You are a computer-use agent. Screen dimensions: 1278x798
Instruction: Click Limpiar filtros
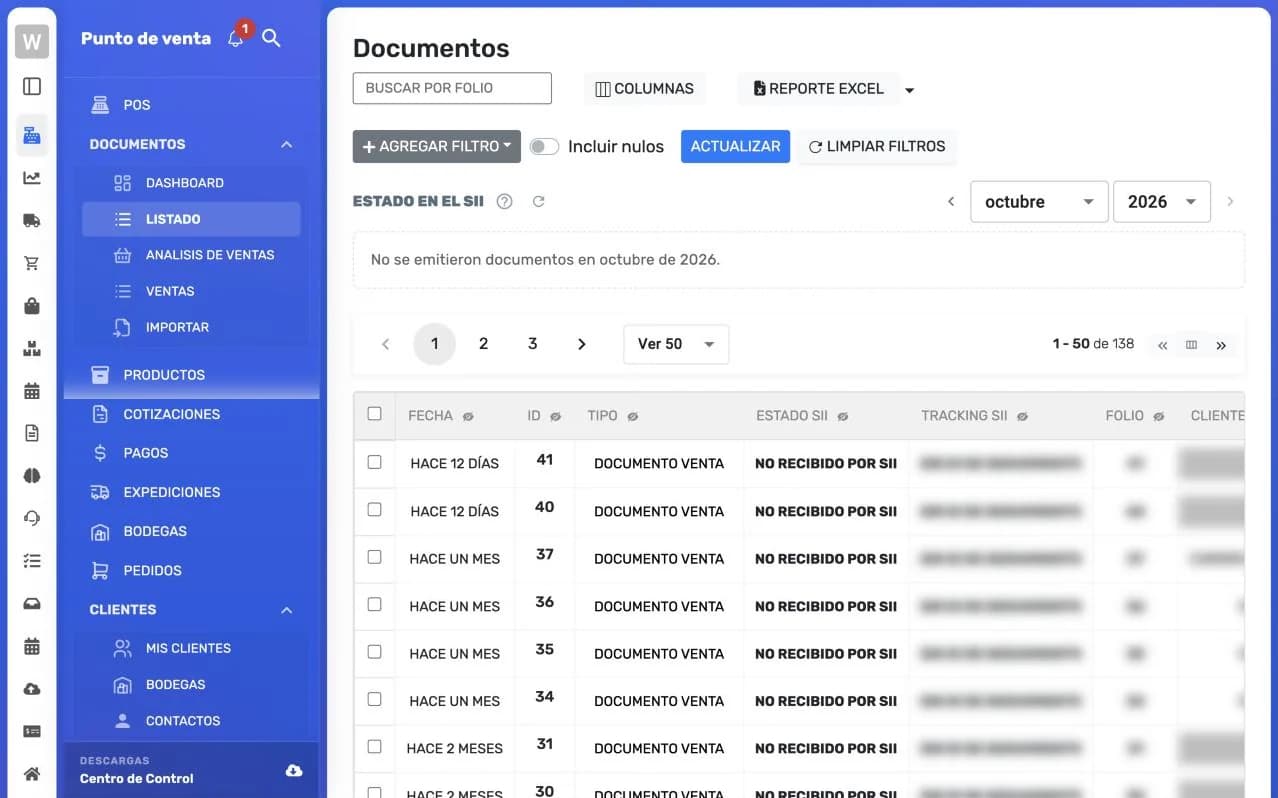pyautogui.click(x=876, y=146)
